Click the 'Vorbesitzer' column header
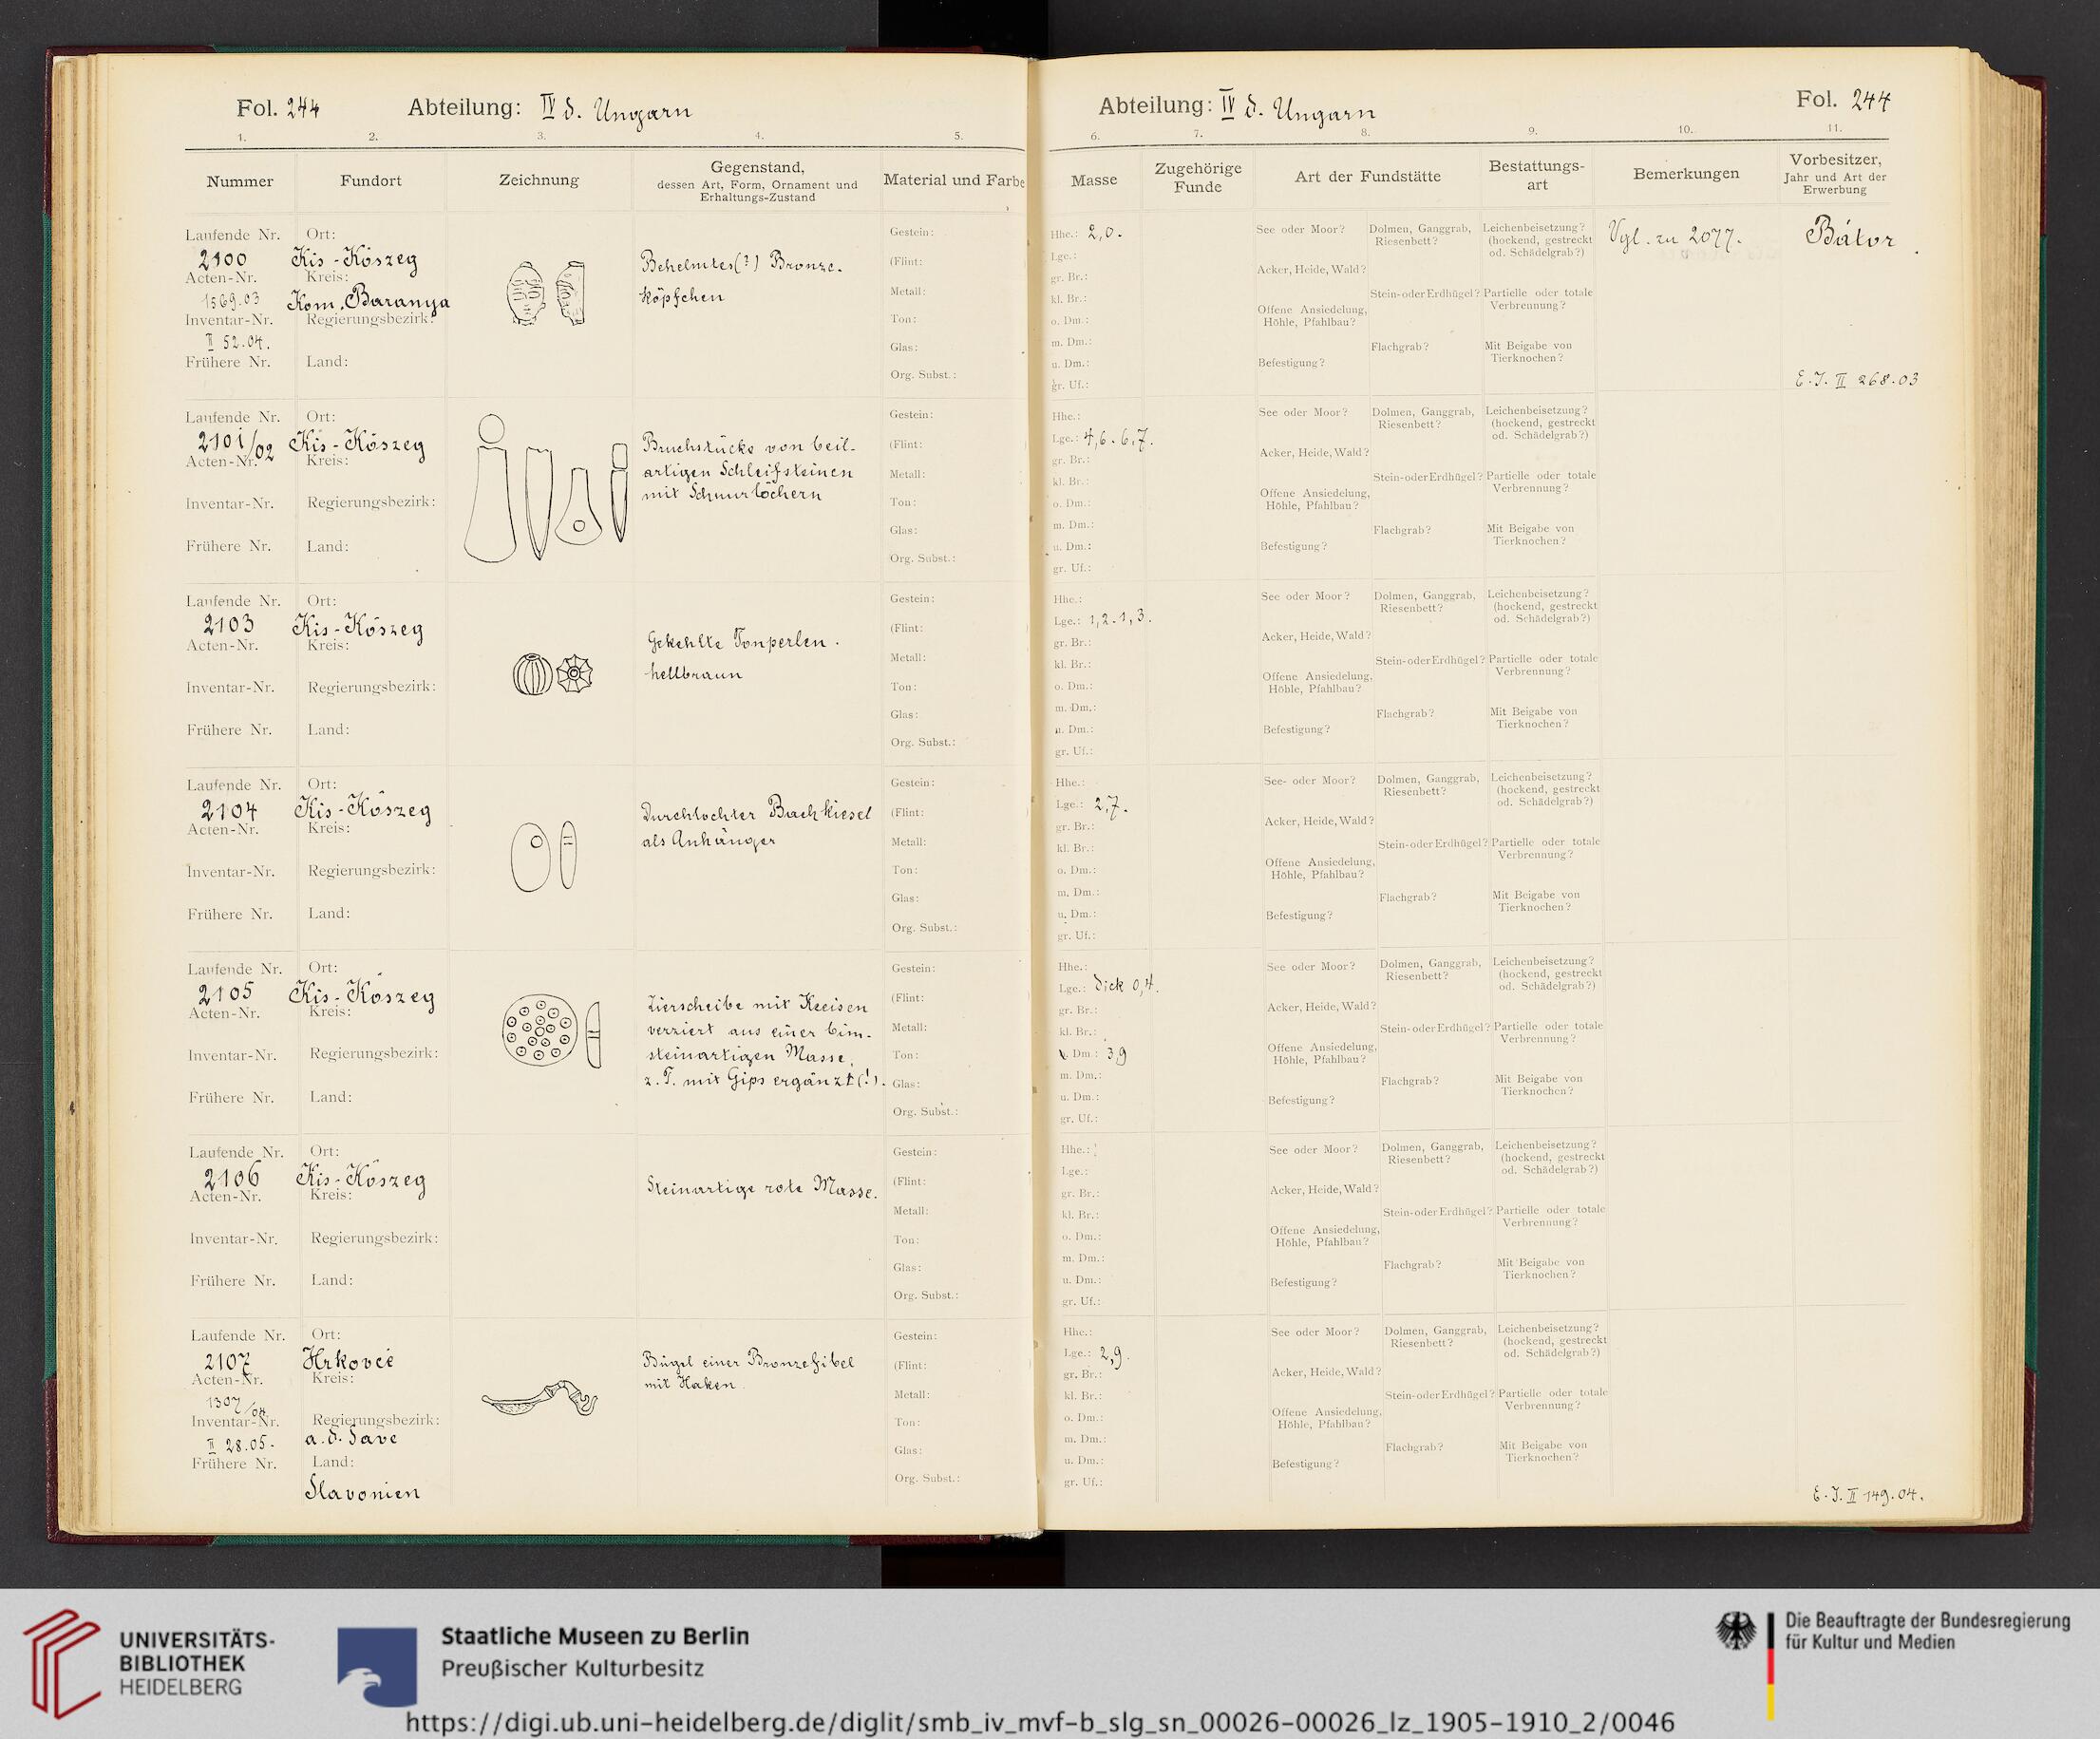The width and height of the screenshot is (2100, 1739). click(x=1836, y=174)
